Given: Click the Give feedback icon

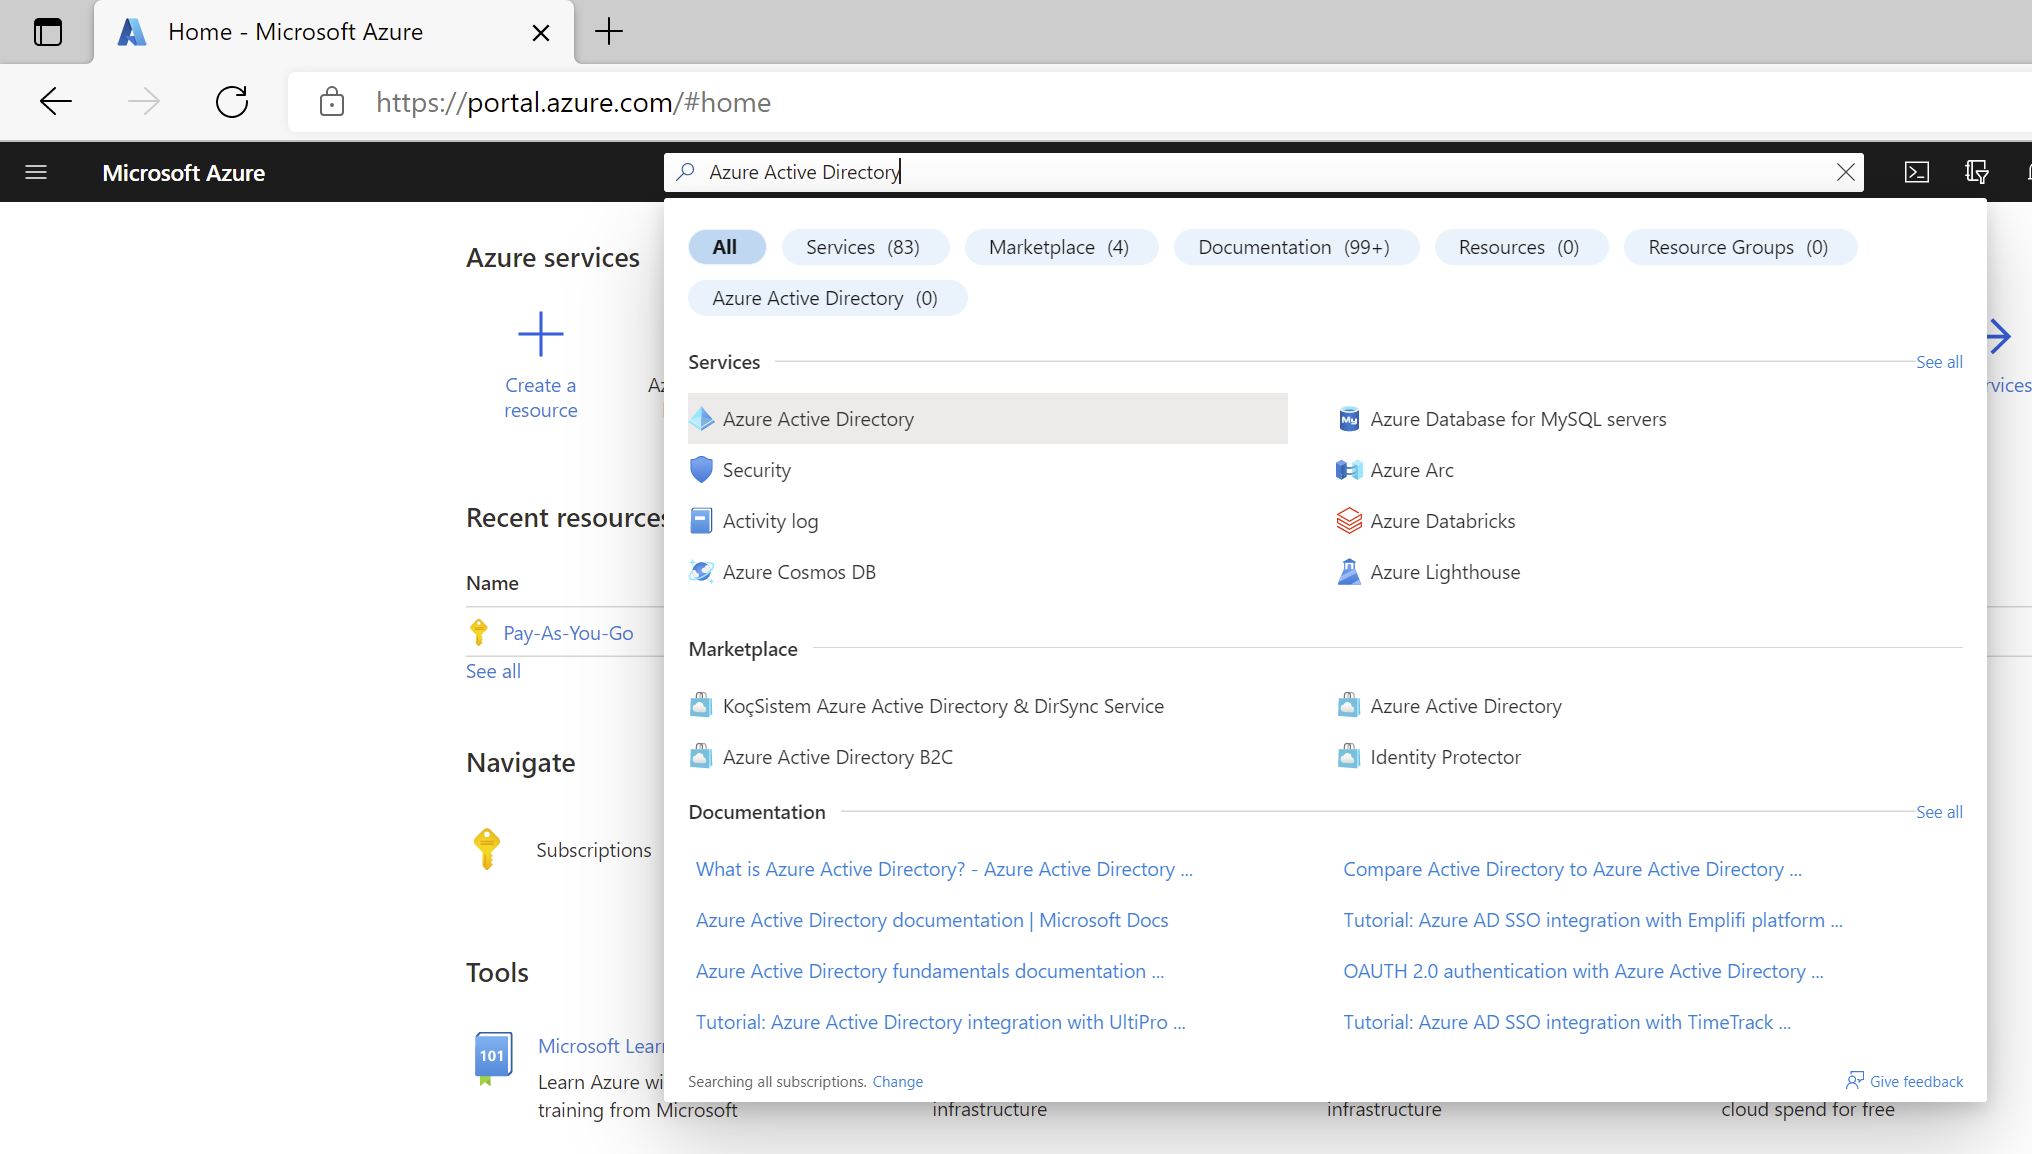Looking at the screenshot, I should [x=1855, y=1081].
